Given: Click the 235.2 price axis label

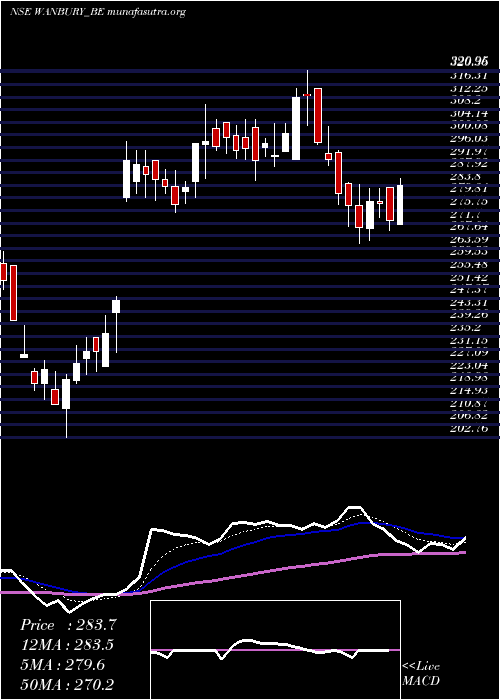Looking at the screenshot, I should [465, 328].
